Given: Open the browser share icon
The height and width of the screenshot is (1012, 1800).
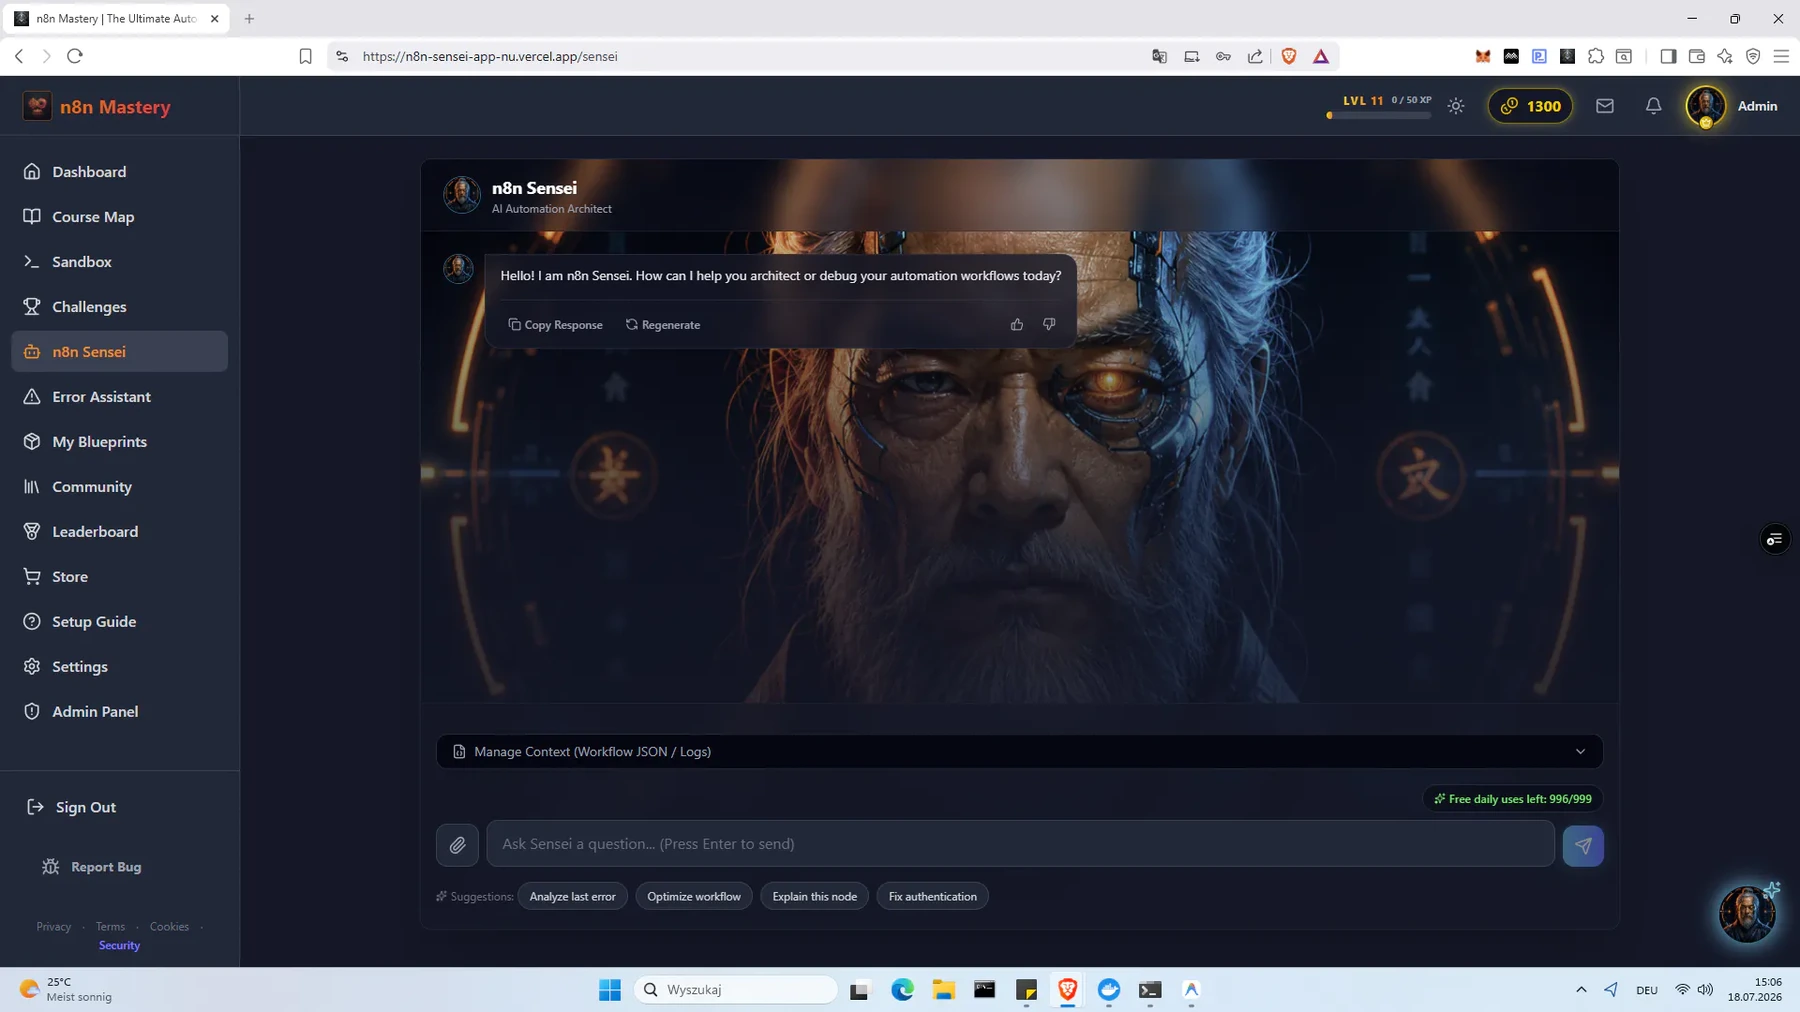Looking at the screenshot, I should tap(1255, 57).
